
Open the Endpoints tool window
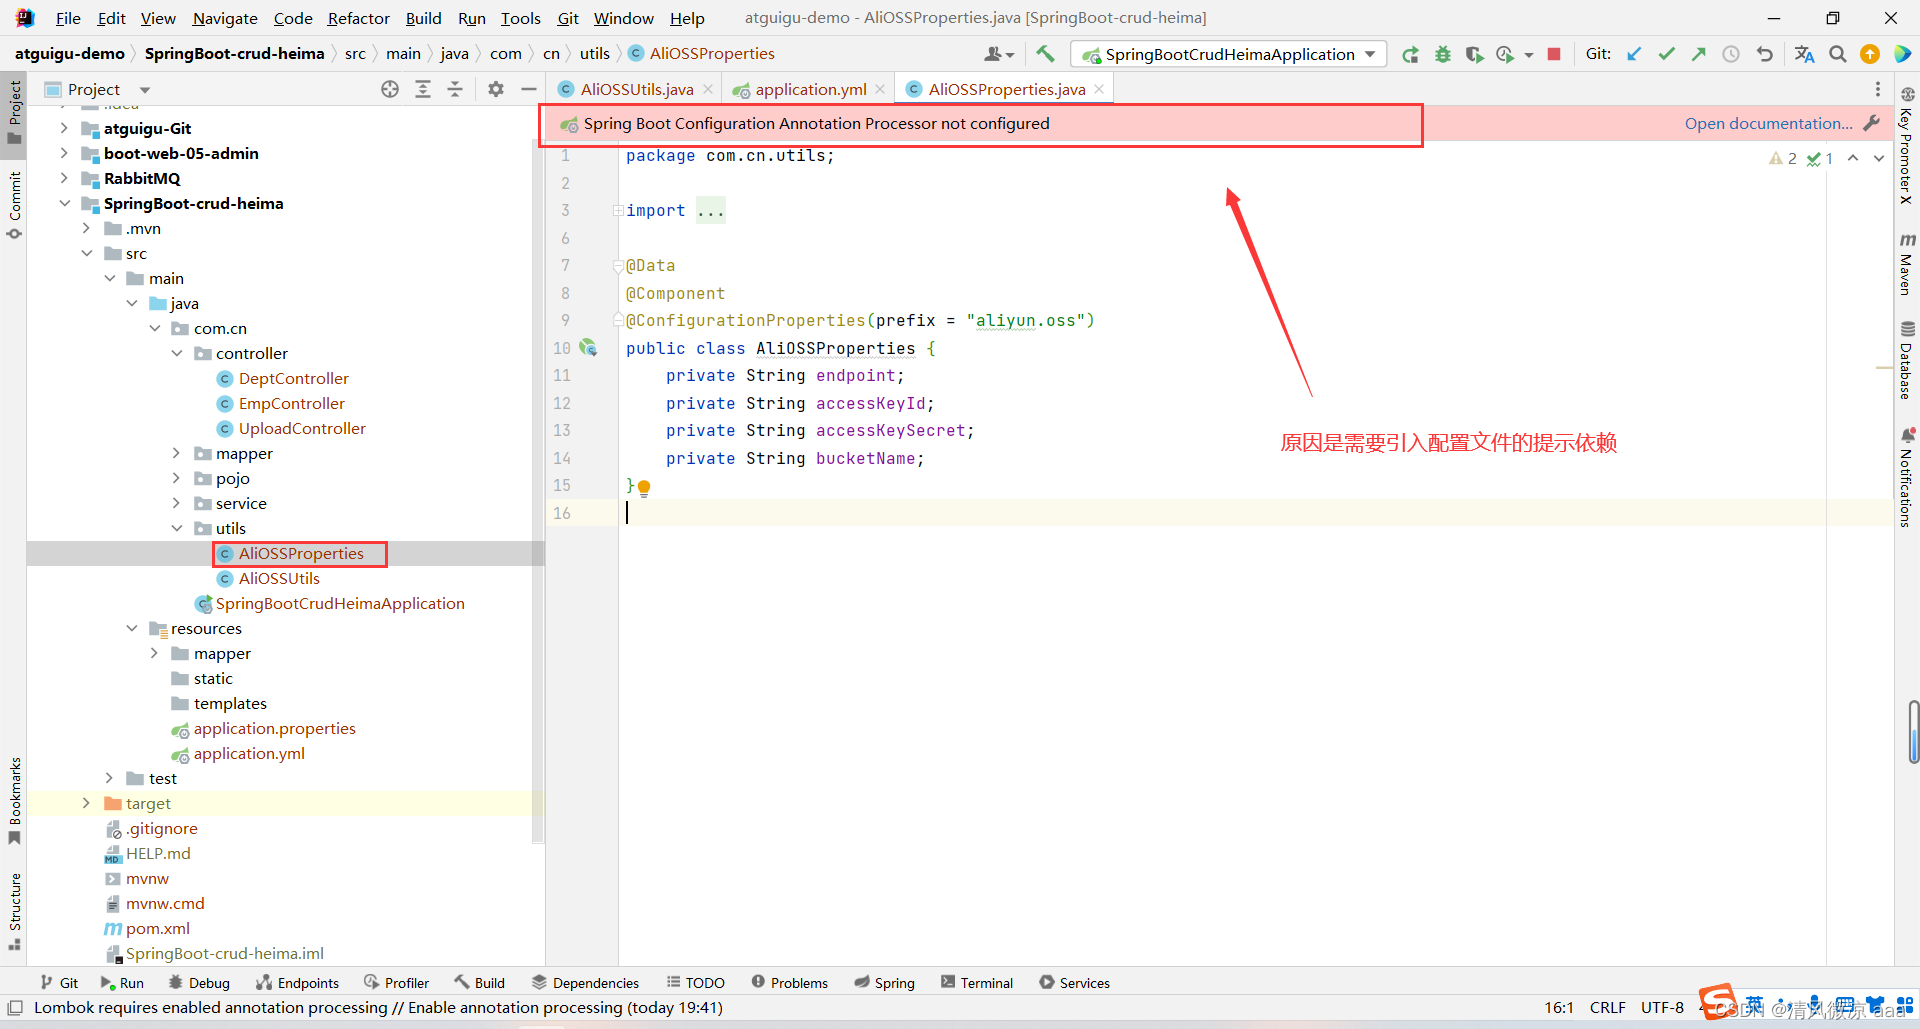297,983
